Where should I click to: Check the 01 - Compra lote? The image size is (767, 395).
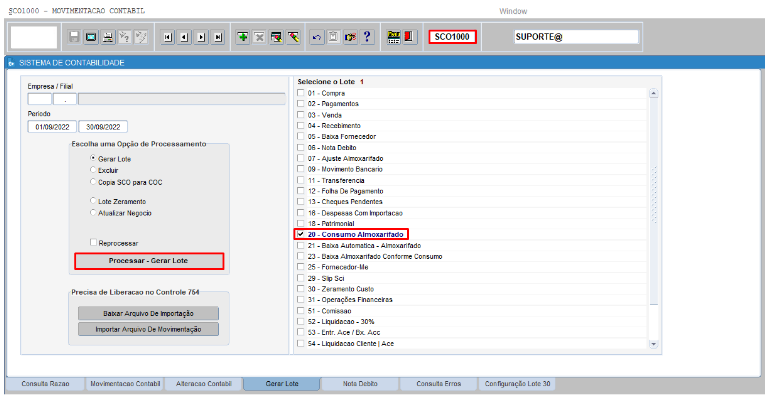[301, 93]
